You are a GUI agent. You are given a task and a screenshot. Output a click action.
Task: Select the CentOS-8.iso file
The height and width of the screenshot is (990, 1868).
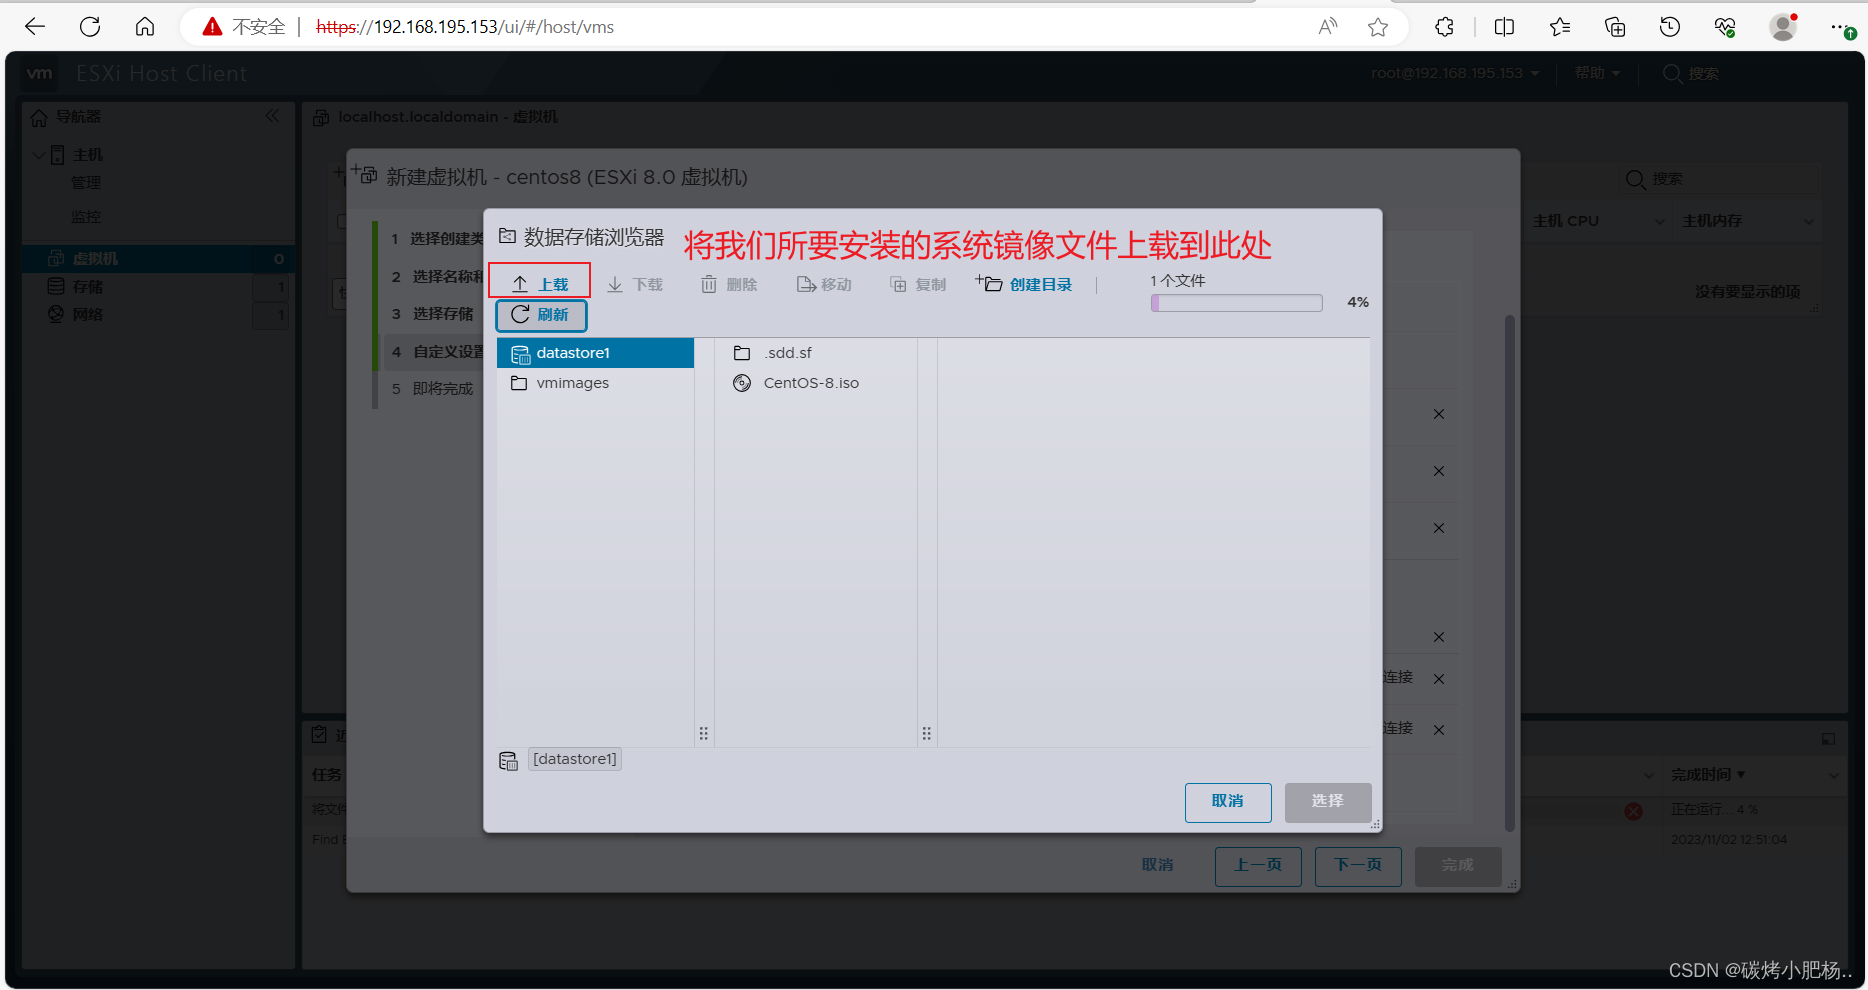[811, 383]
